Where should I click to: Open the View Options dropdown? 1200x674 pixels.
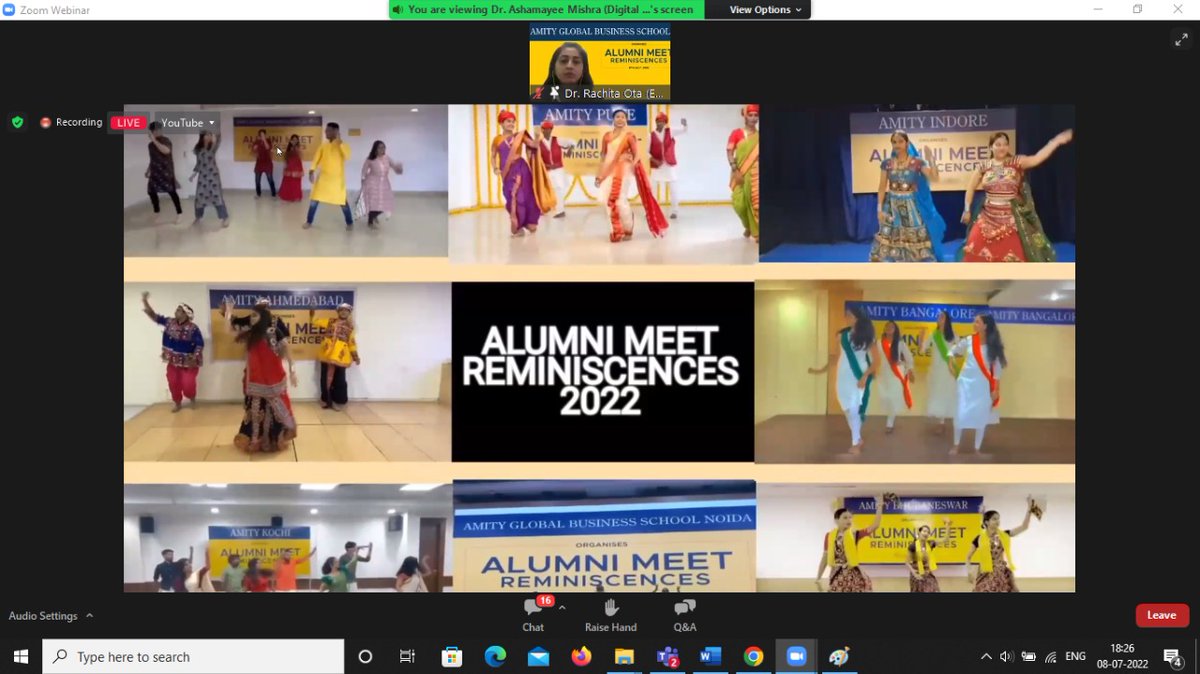(765, 10)
